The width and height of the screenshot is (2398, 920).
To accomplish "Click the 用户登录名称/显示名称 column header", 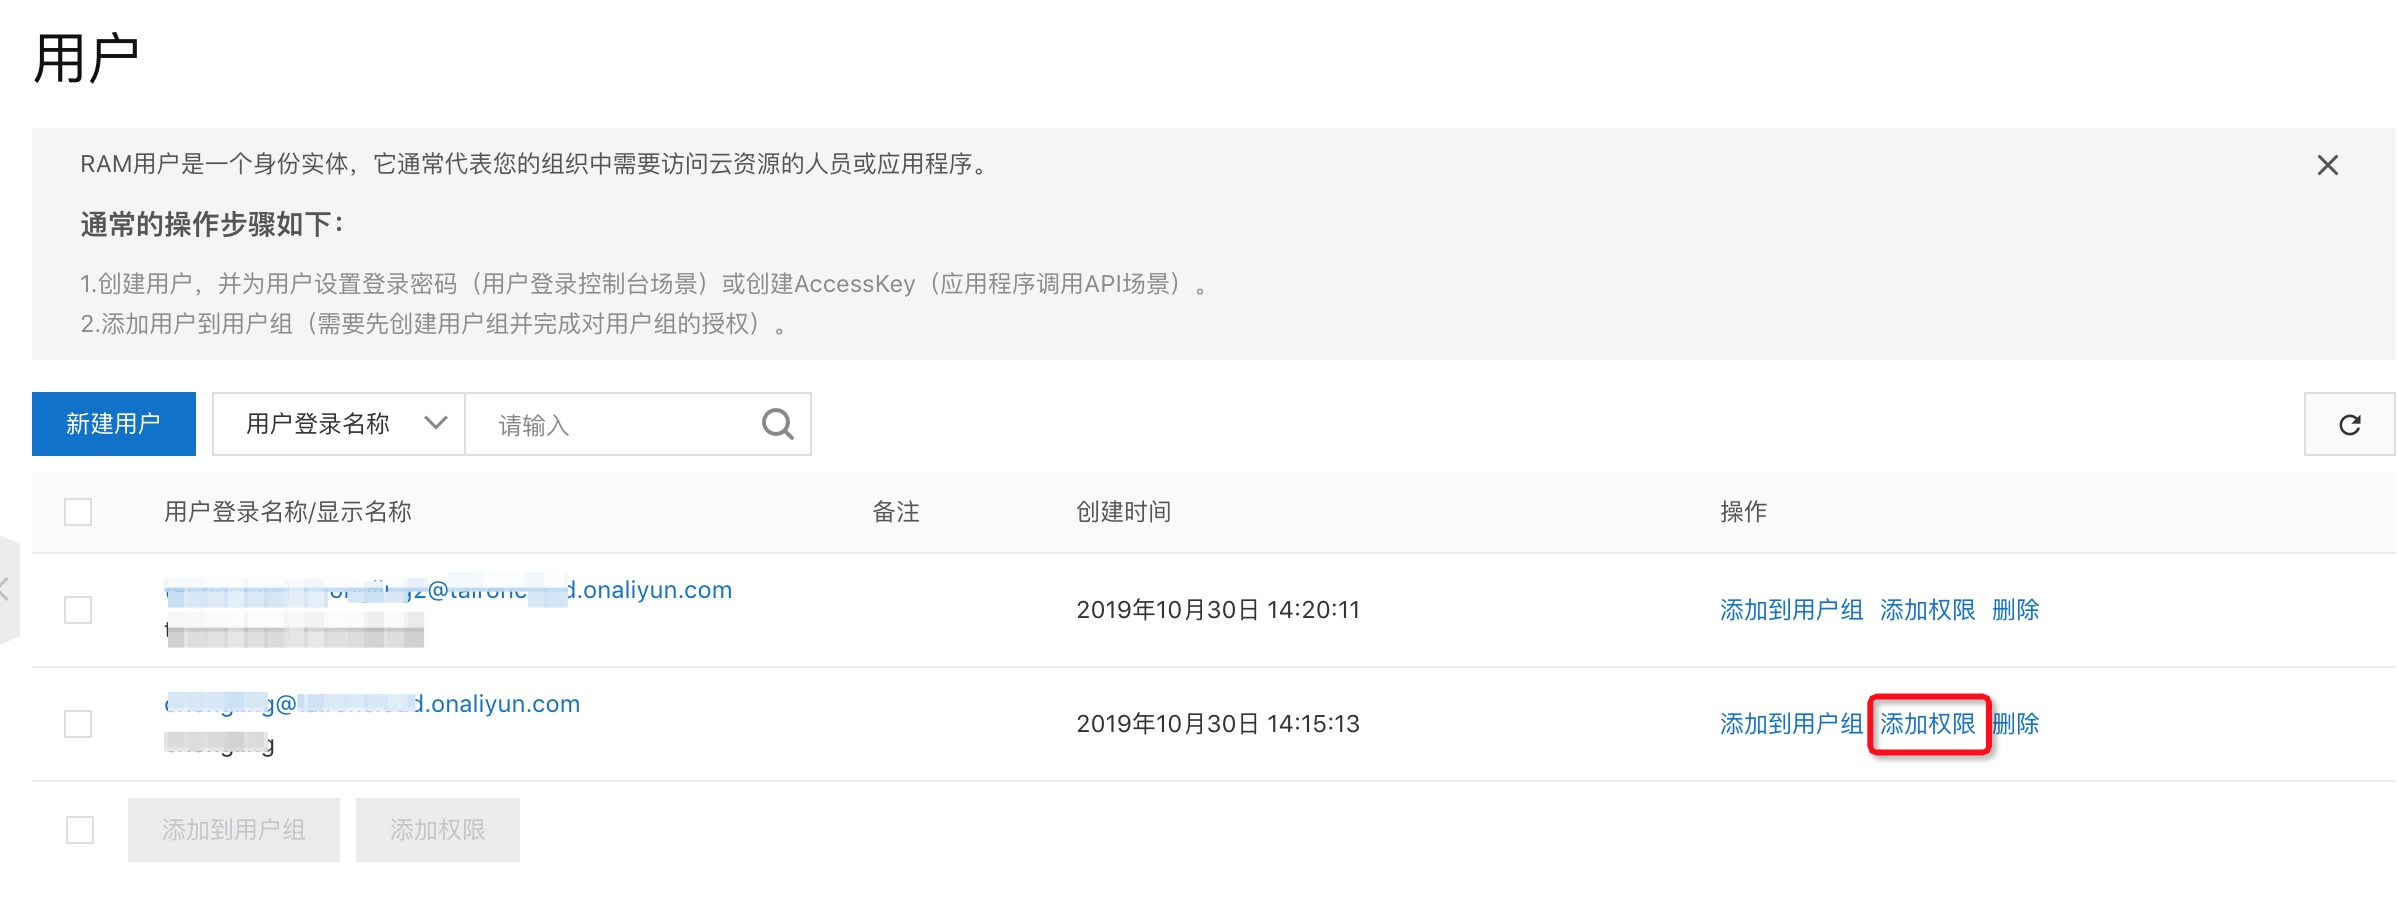I will [288, 512].
